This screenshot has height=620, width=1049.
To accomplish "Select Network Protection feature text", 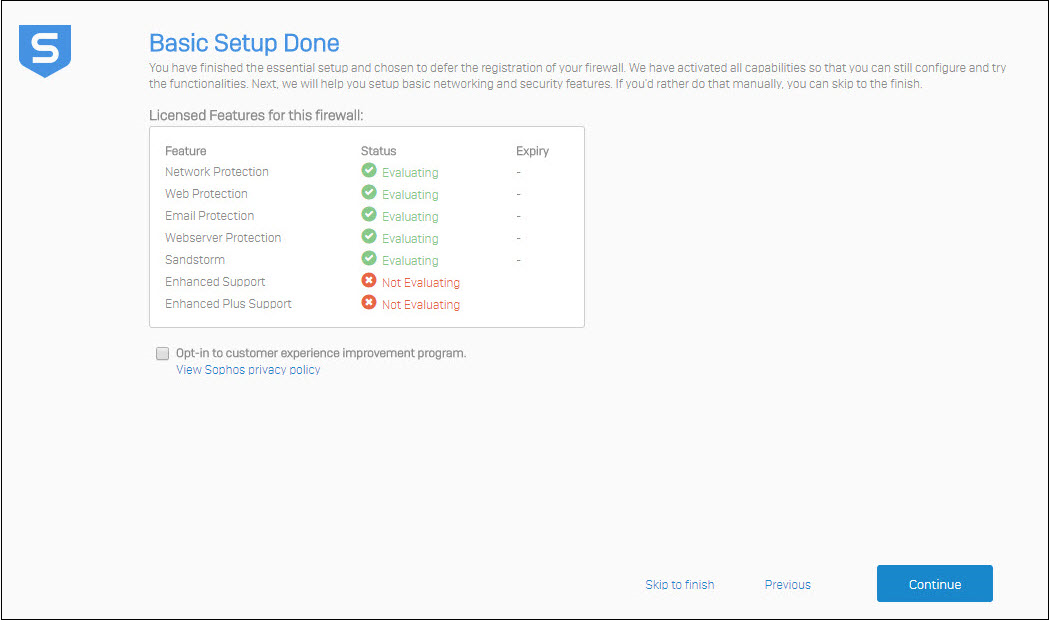I will (217, 172).
